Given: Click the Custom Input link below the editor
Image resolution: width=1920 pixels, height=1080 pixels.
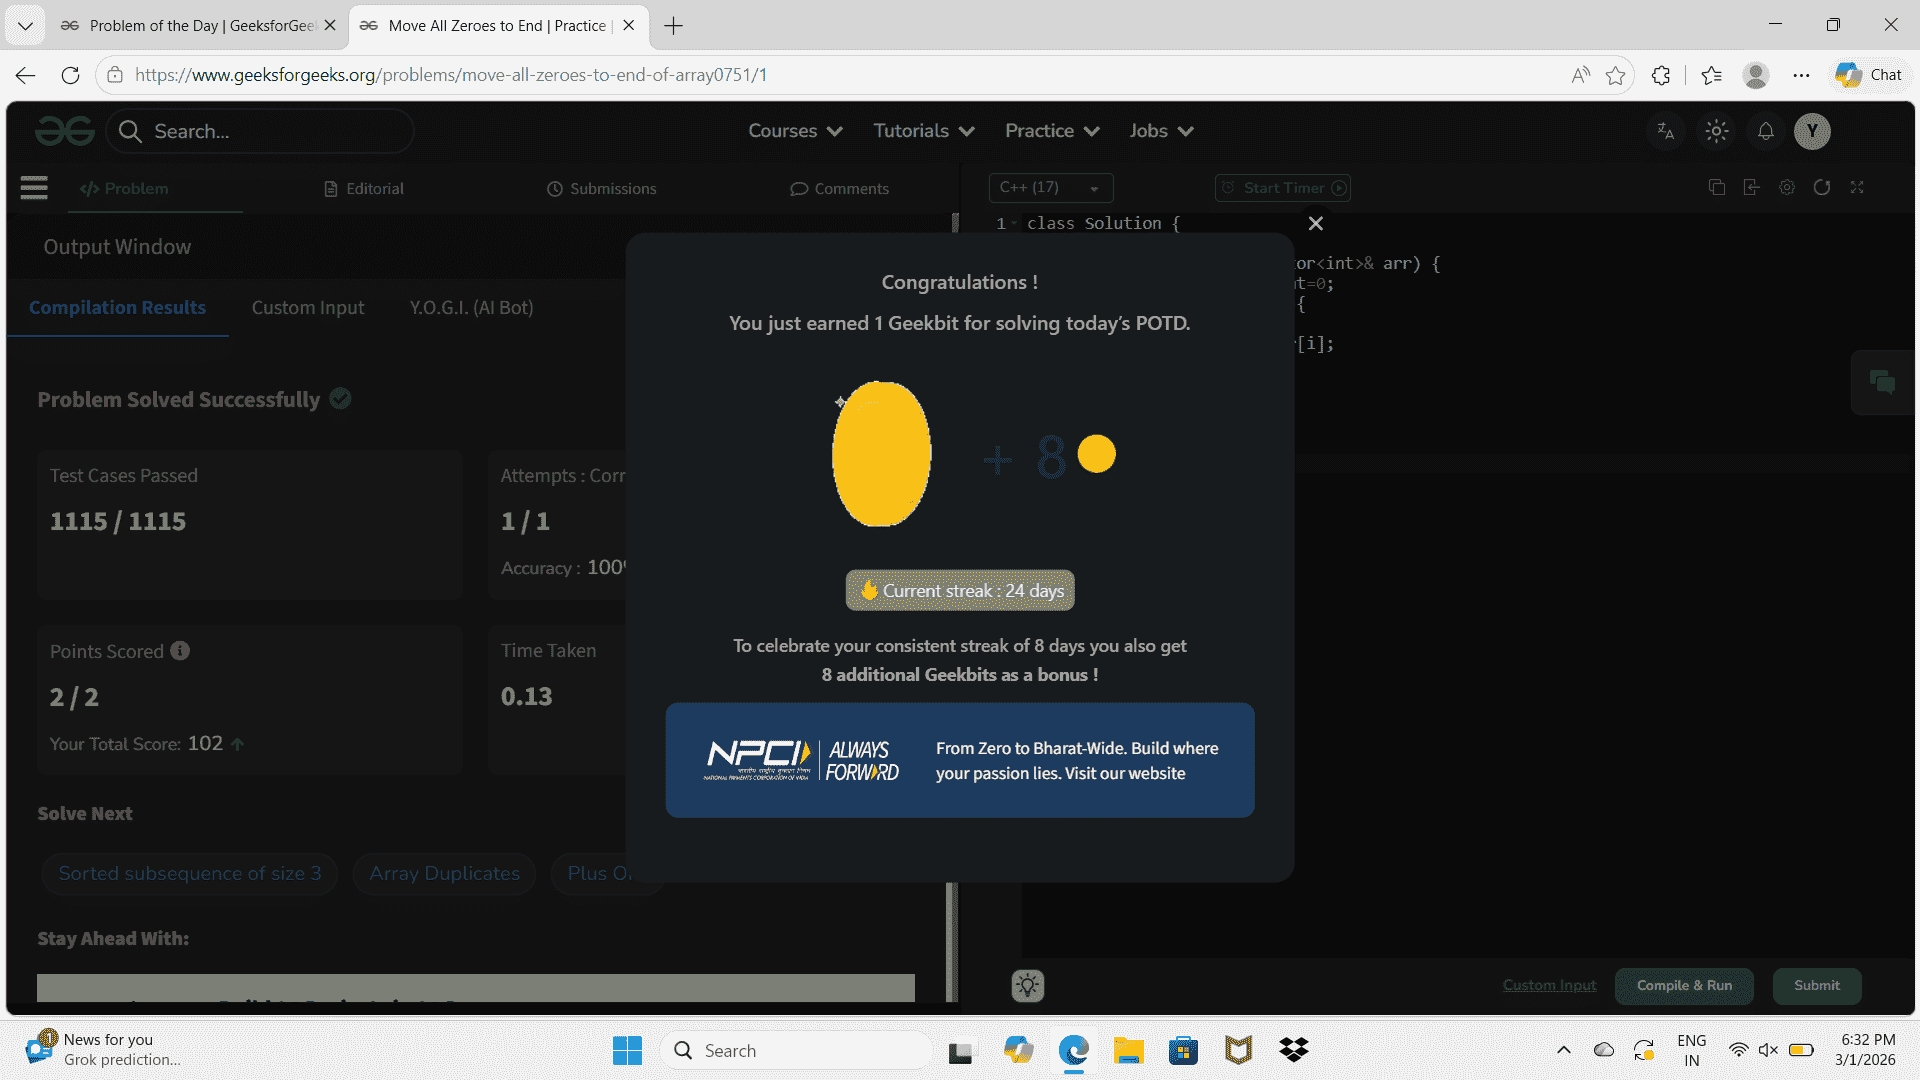Looking at the screenshot, I should click(1549, 986).
